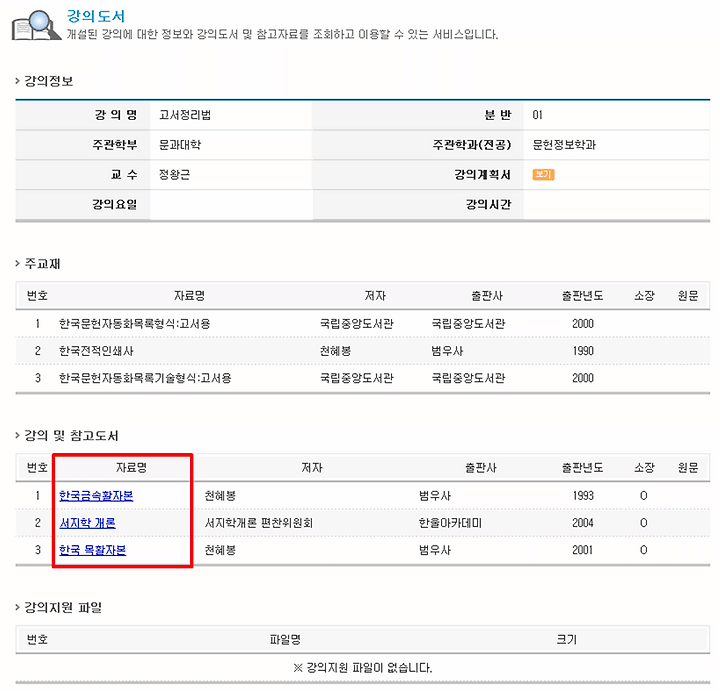The width and height of the screenshot is (720, 692).
Task: Click publisher 범우사 in 한국전적인쇄사 row
Action: (x=447, y=351)
